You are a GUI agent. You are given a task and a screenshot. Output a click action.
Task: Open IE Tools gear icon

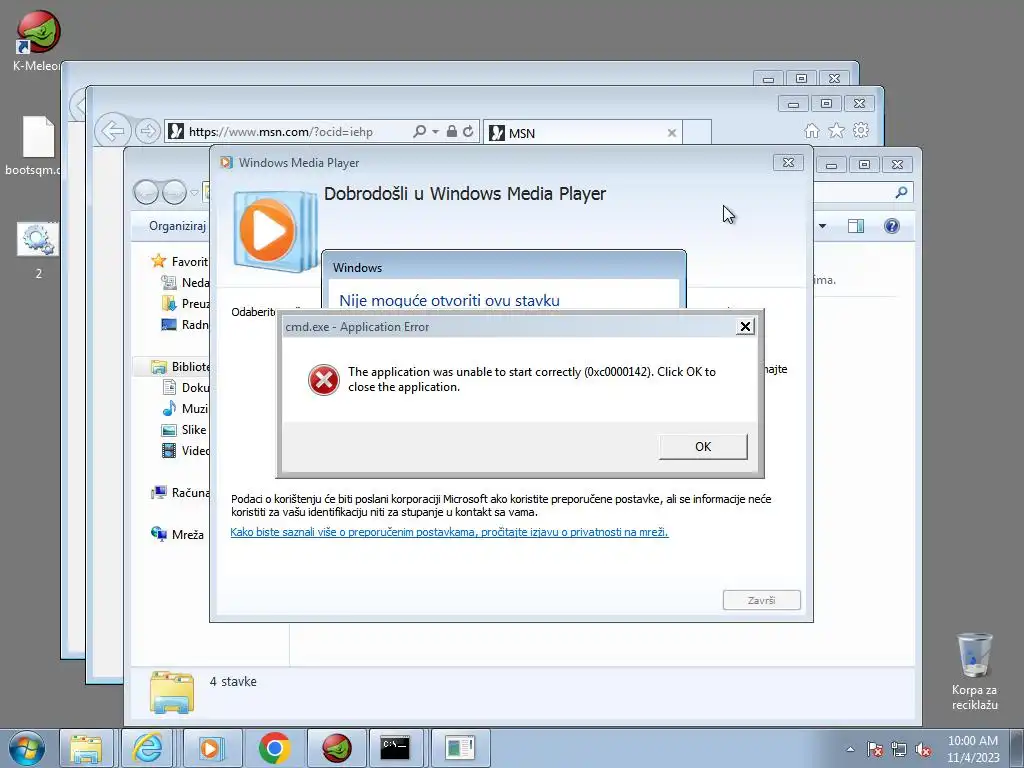(861, 131)
